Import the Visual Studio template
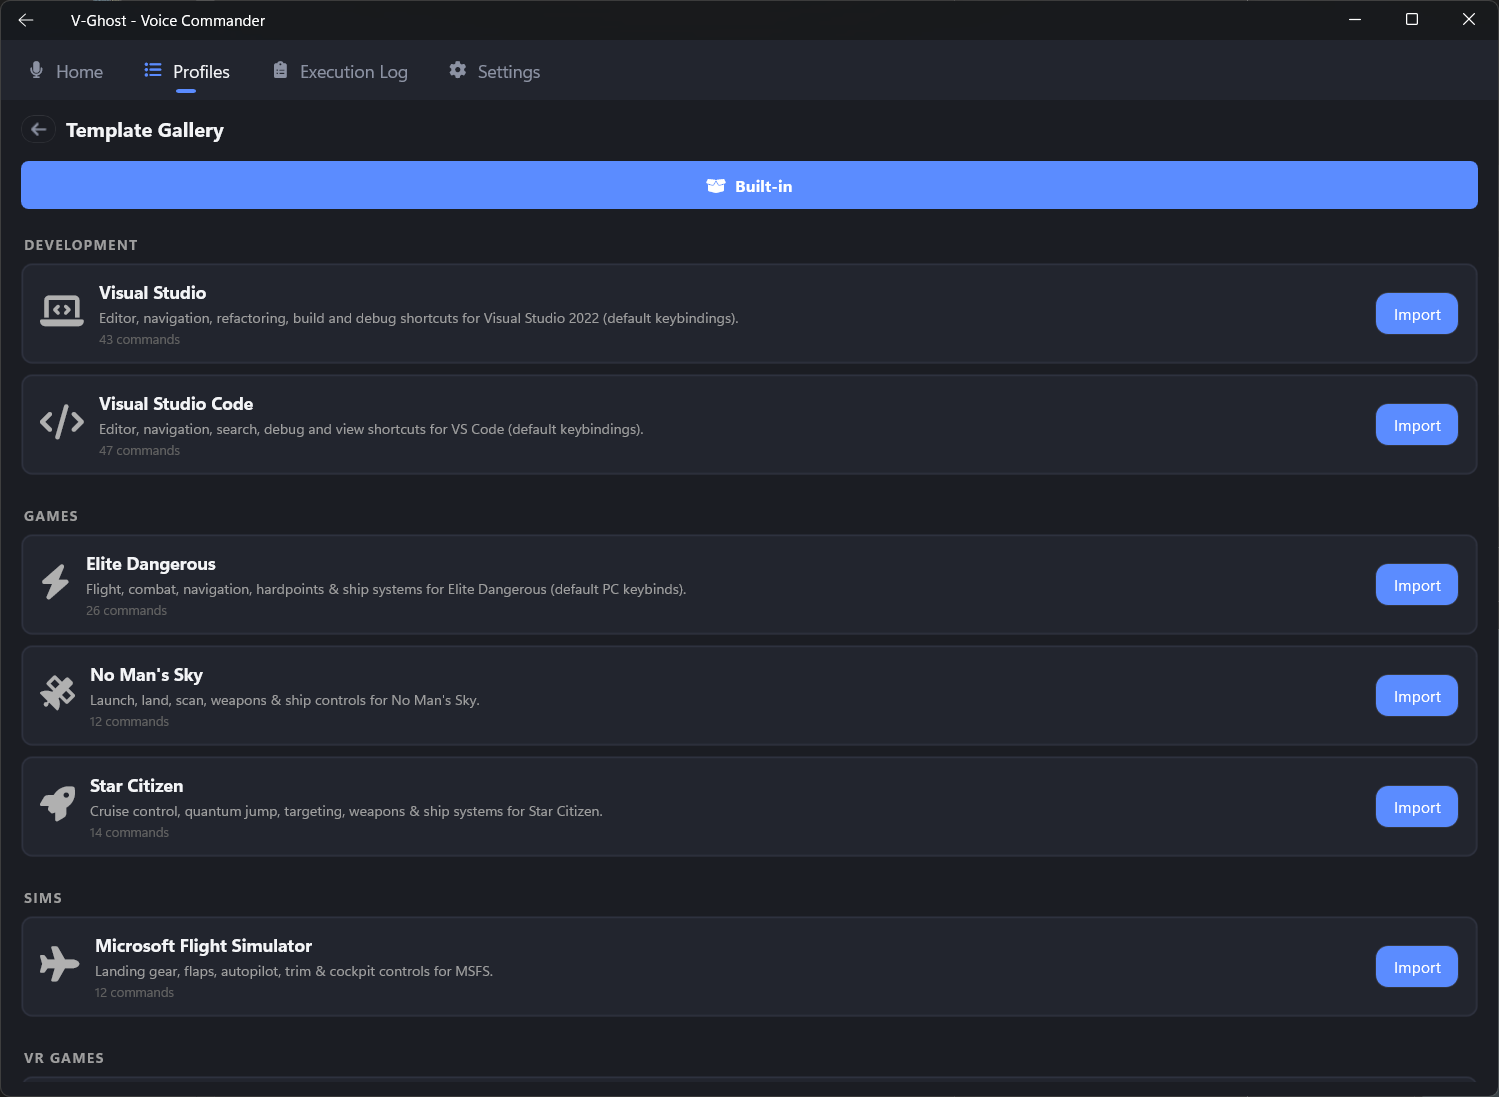Screen dimensions: 1499x1097 coord(1416,314)
